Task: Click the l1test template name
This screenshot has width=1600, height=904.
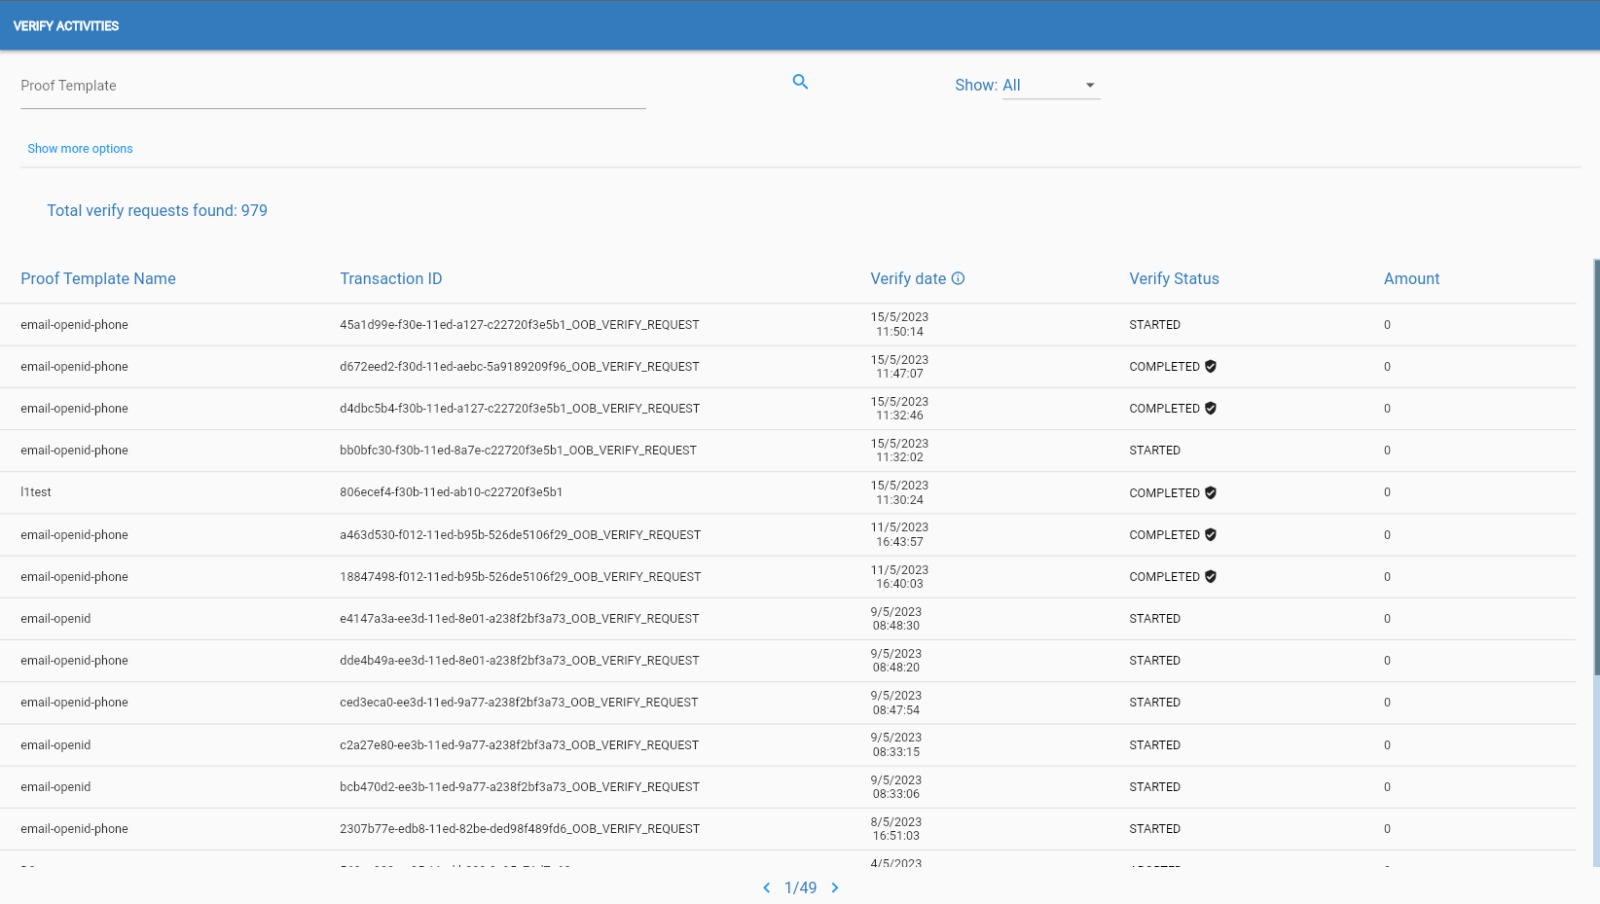Action: point(36,493)
